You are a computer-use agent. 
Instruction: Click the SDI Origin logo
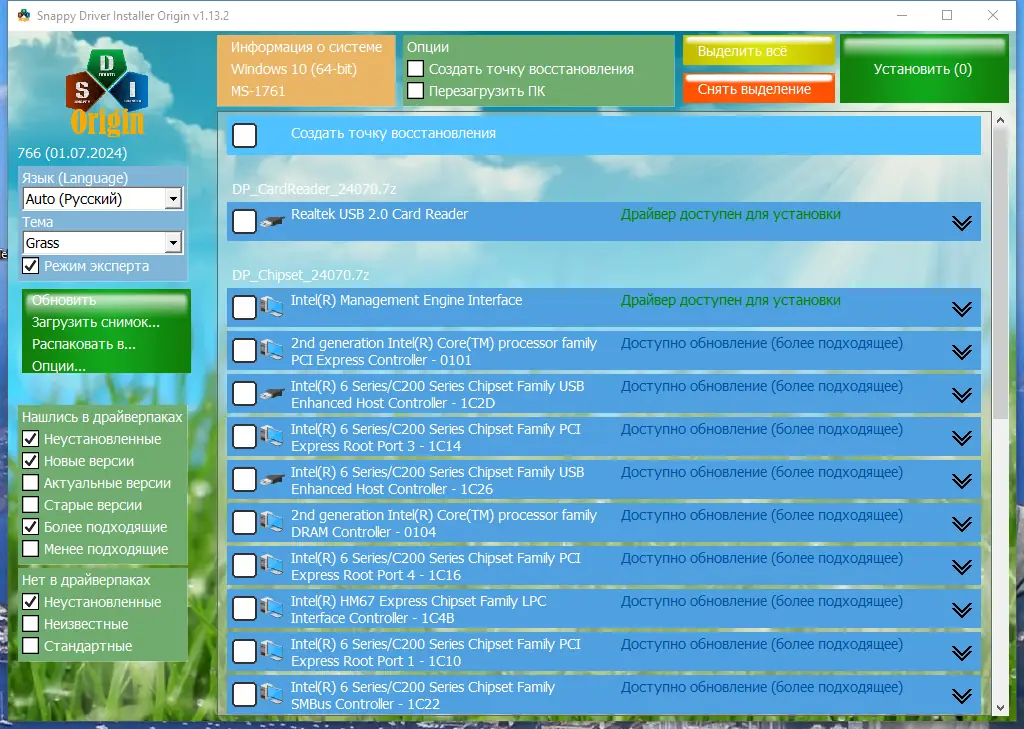107,92
